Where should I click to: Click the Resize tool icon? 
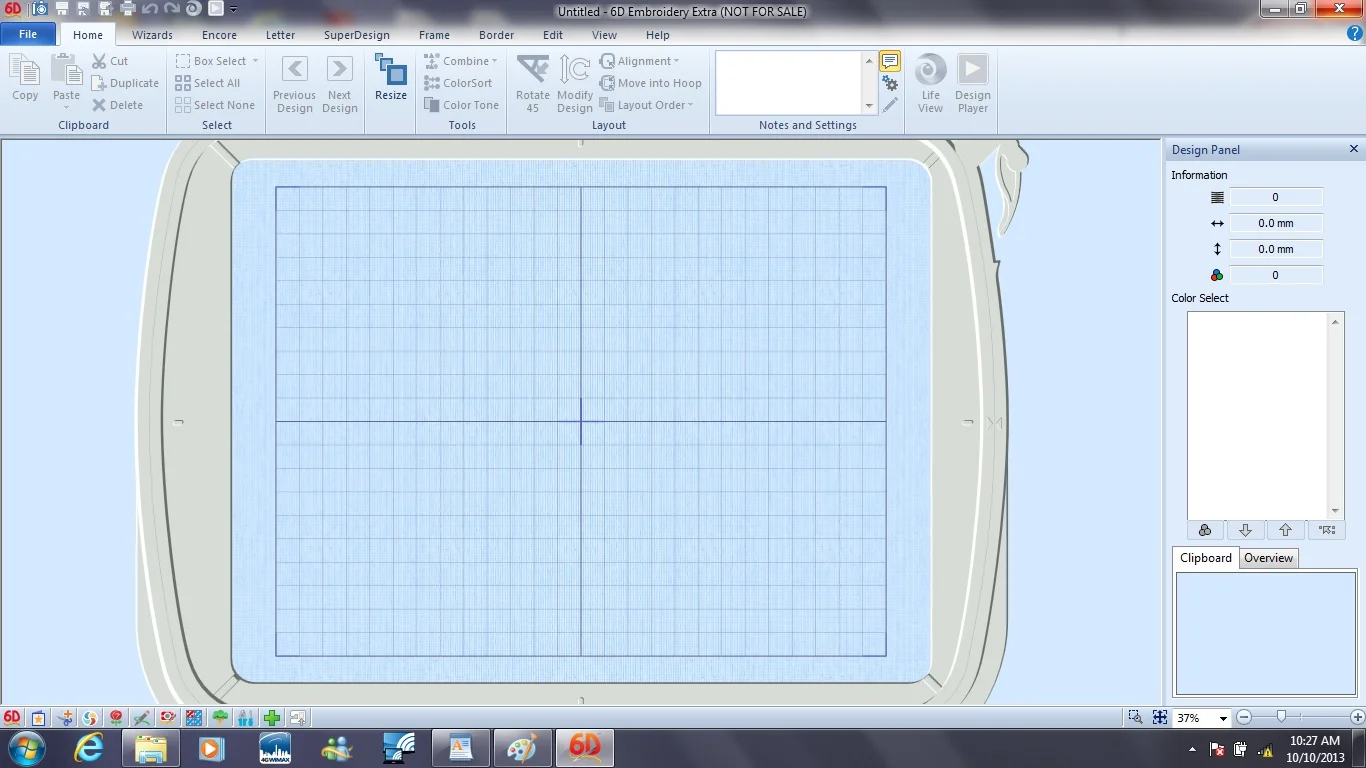[x=391, y=71]
